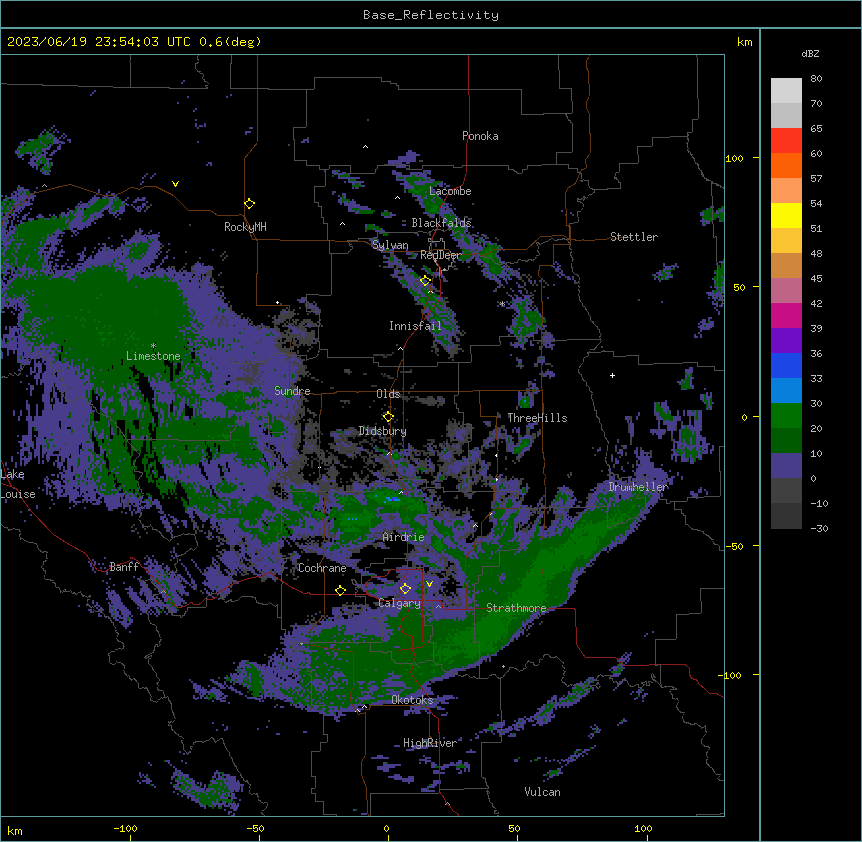
Task: Click the vertical axis 0 tick label
Action: click(744, 418)
